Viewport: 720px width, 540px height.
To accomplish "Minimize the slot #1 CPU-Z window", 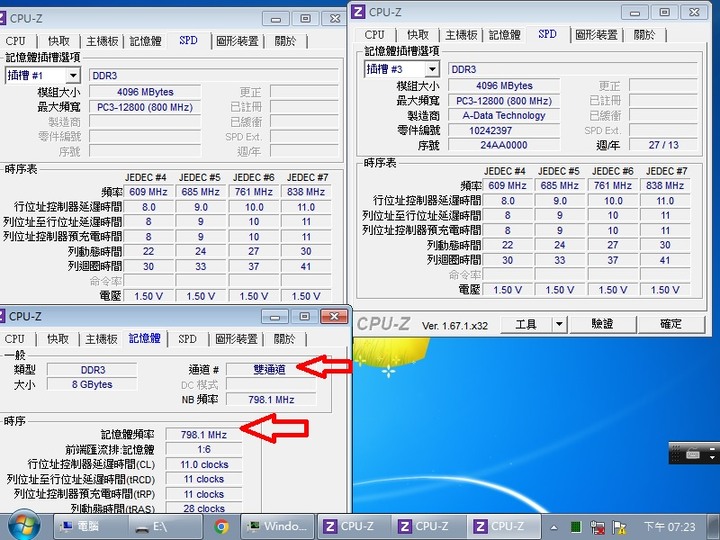I will (x=276, y=19).
